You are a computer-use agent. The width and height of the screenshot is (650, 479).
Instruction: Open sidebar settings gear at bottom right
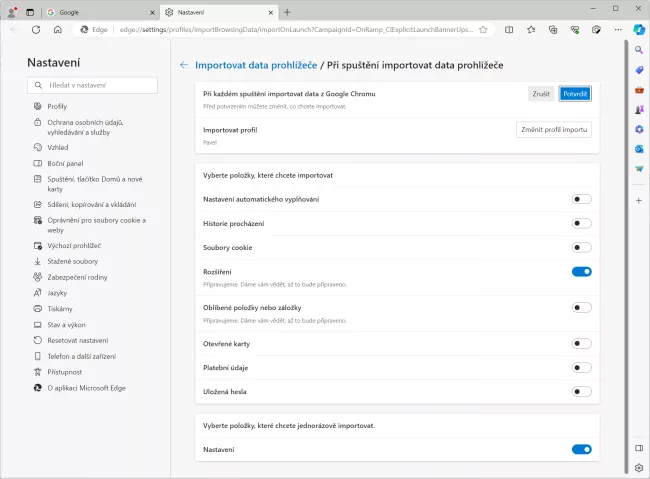coord(638,467)
